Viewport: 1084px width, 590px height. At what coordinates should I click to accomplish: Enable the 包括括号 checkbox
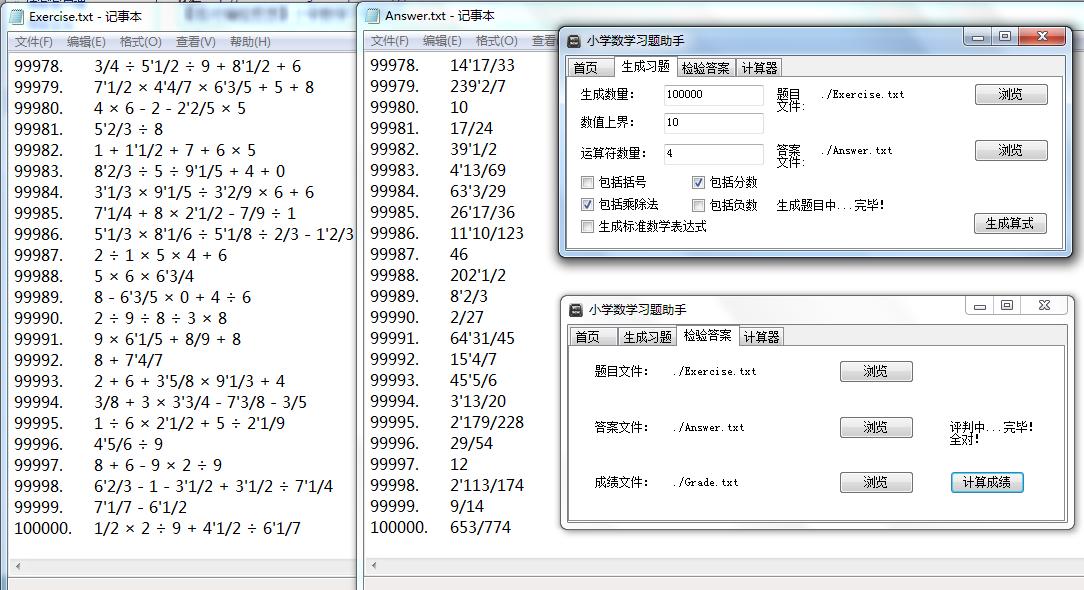tap(588, 183)
